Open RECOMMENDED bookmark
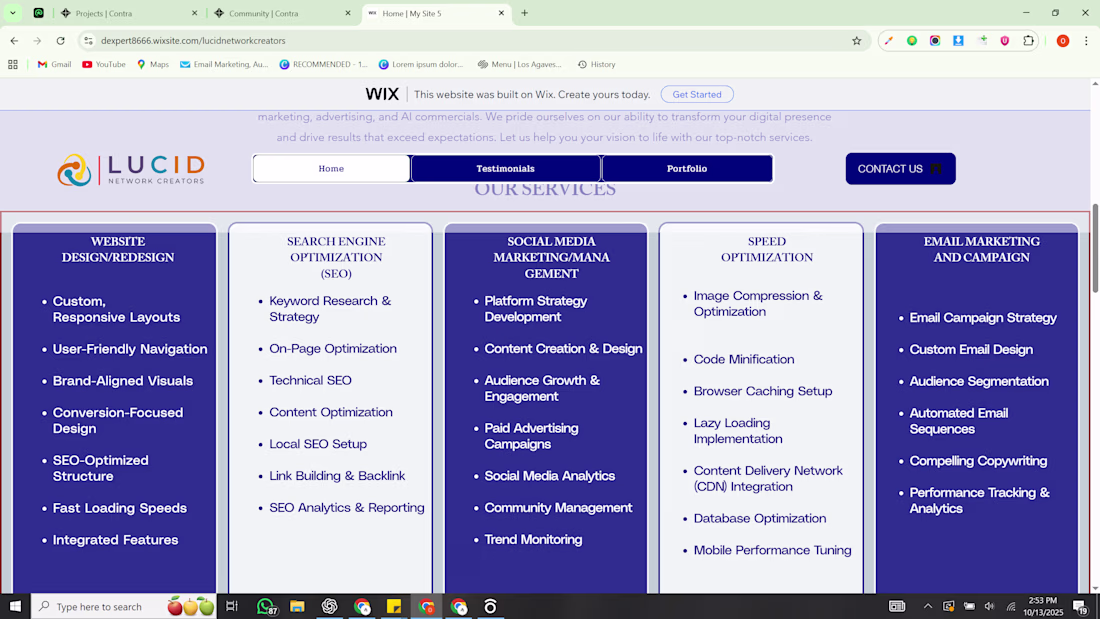 click(323, 65)
